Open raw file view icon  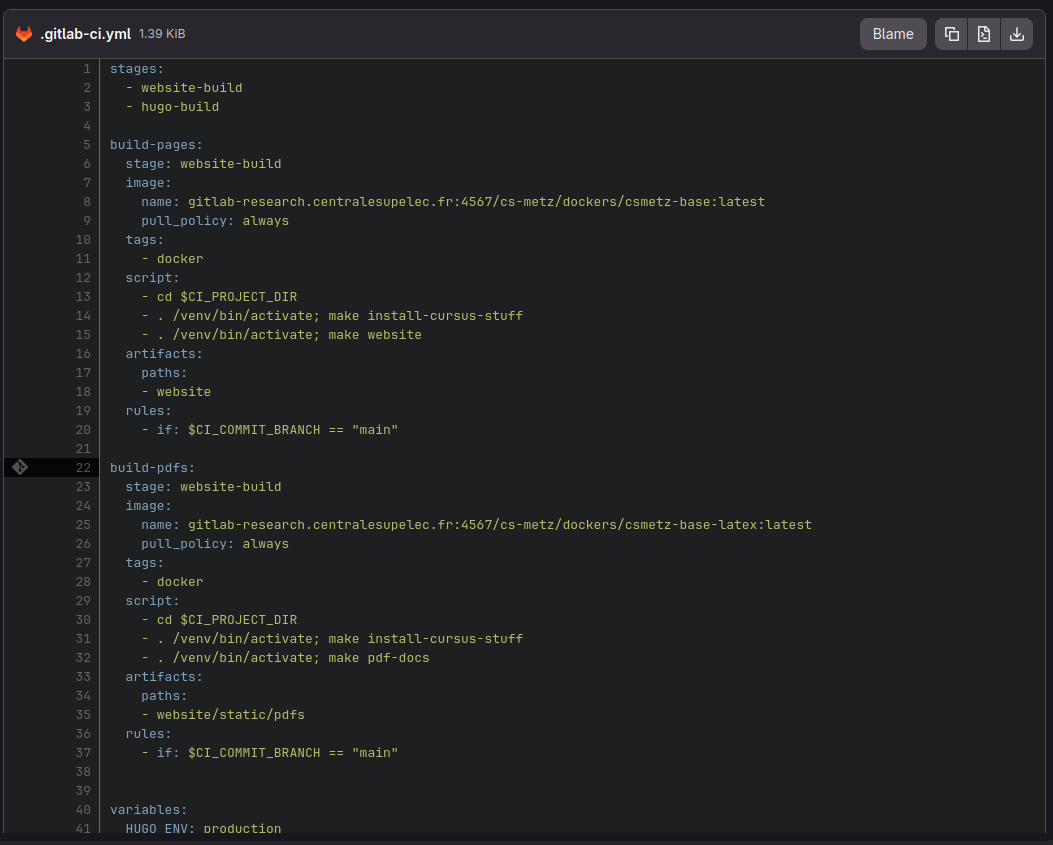click(984, 34)
